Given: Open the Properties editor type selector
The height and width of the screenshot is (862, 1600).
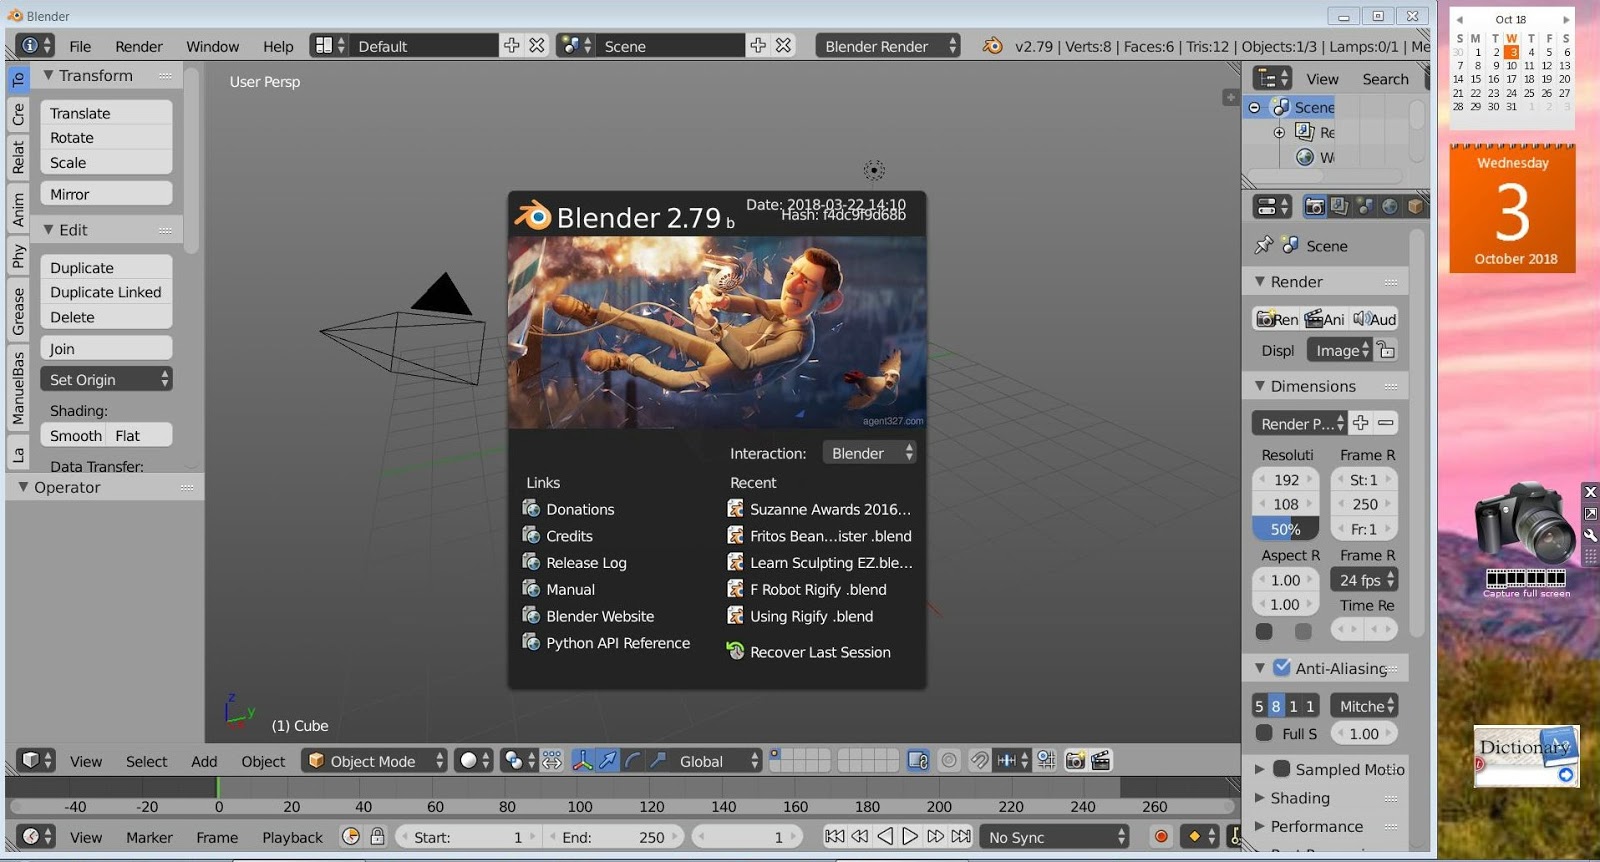Looking at the screenshot, I should pyautogui.click(x=1272, y=207).
